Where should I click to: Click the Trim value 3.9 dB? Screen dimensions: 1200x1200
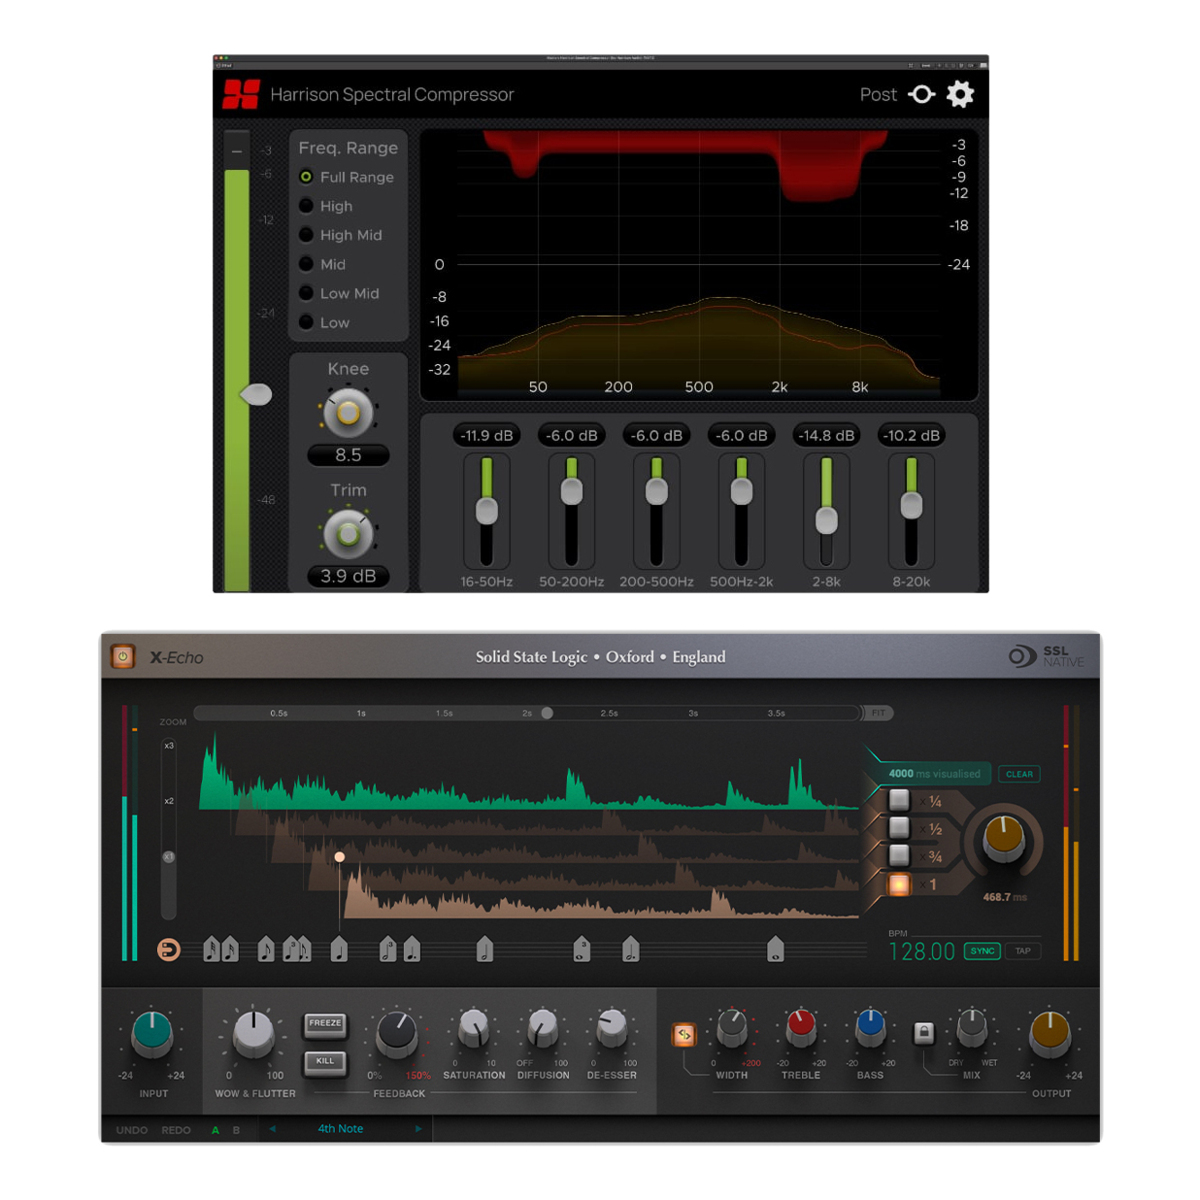[x=348, y=576]
